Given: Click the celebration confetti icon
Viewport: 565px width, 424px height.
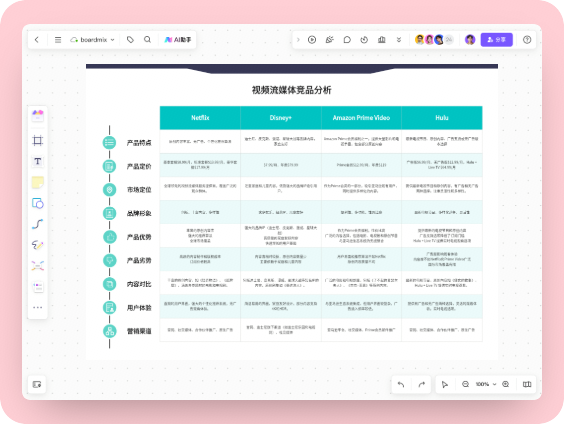Looking at the screenshot, I should (x=329, y=40).
